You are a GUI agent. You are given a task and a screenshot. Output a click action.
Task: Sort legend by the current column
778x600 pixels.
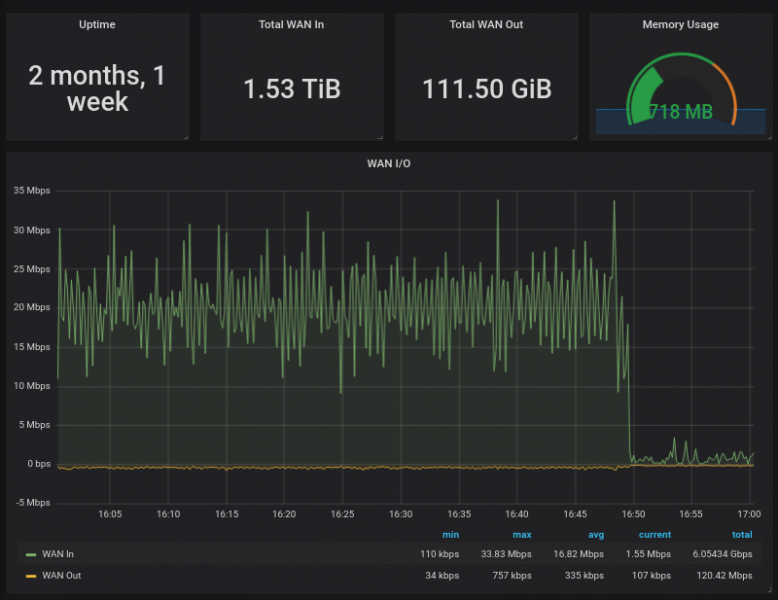click(655, 535)
